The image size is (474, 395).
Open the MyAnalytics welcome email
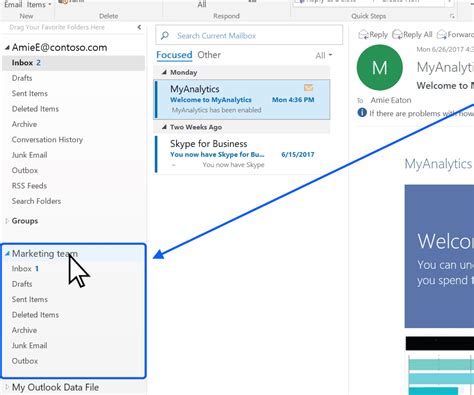[242, 99]
